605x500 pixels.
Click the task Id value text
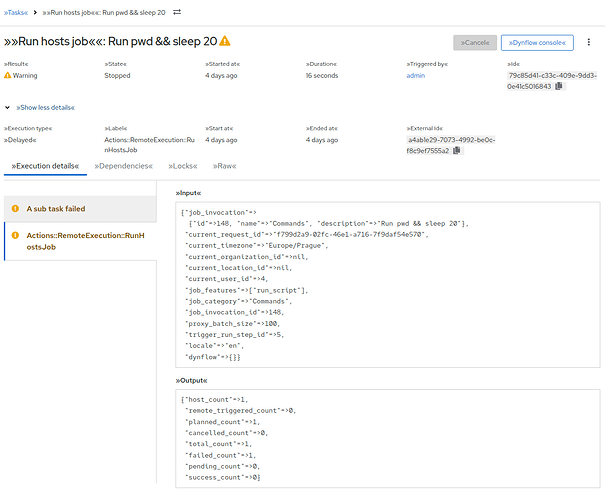tap(552, 81)
